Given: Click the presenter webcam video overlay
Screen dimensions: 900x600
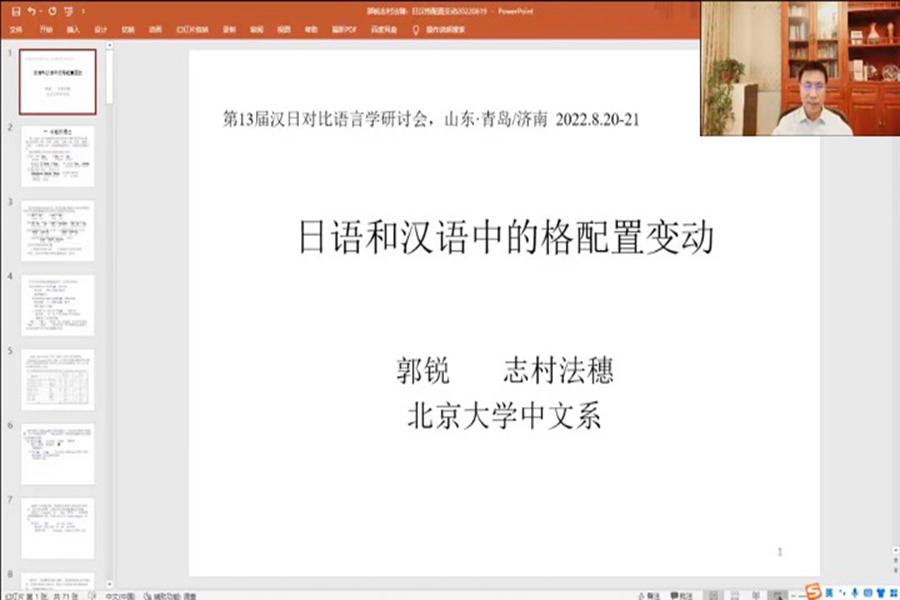Looking at the screenshot, I should point(800,68).
